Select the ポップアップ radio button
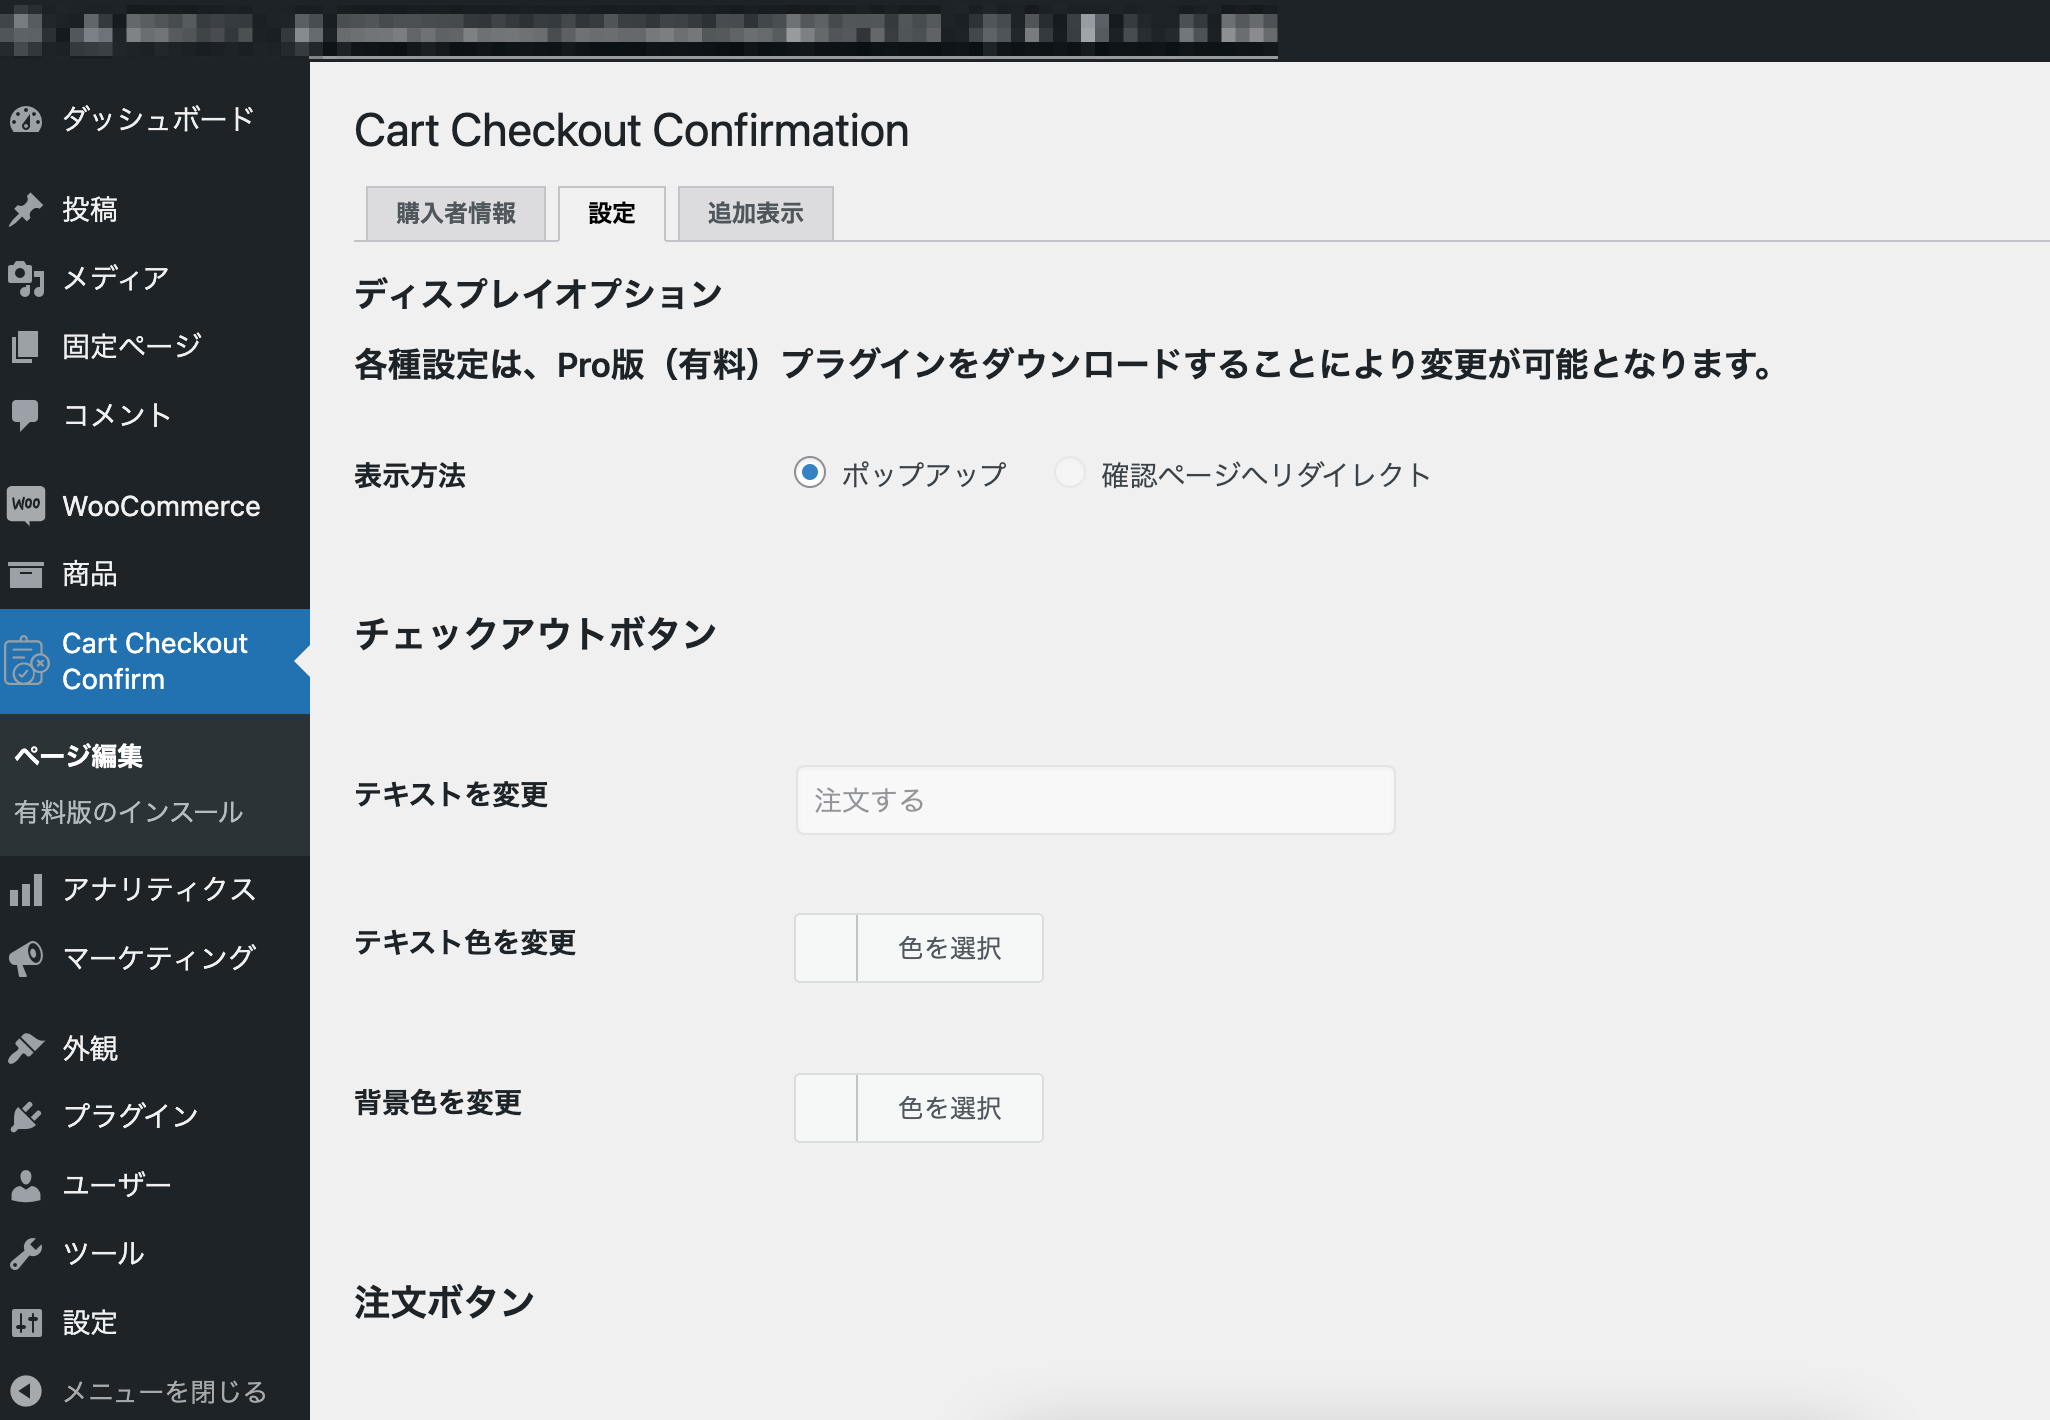The width and height of the screenshot is (2050, 1420). pos(810,473)
